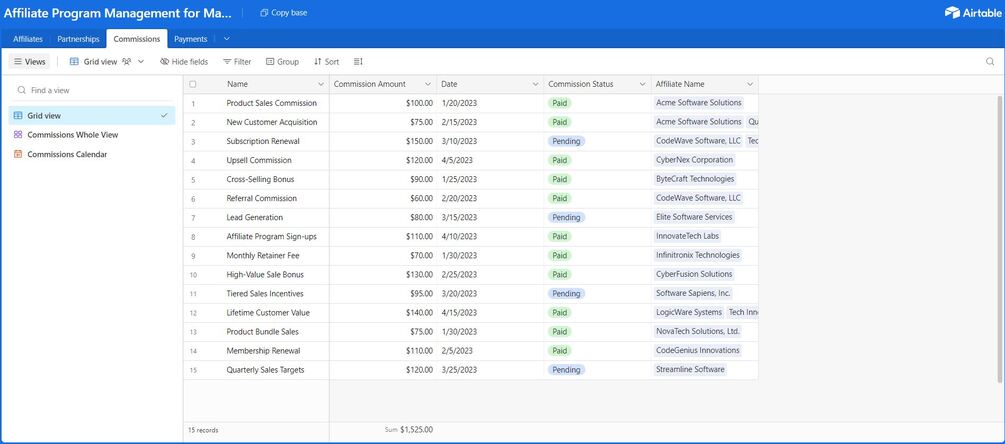The height and width of the screenshot is (444, 1005).
Task: Select the Subscription Renewal record name
Action: pyautogui.click(x=263, y=141)
